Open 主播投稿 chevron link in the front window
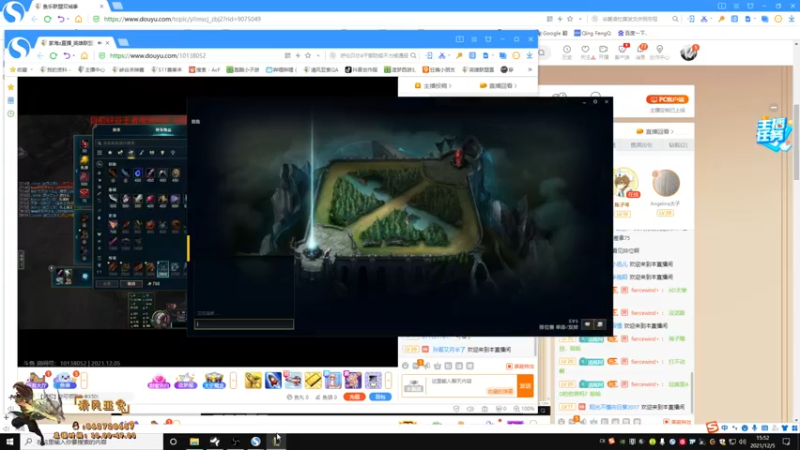 coord(433,86)
